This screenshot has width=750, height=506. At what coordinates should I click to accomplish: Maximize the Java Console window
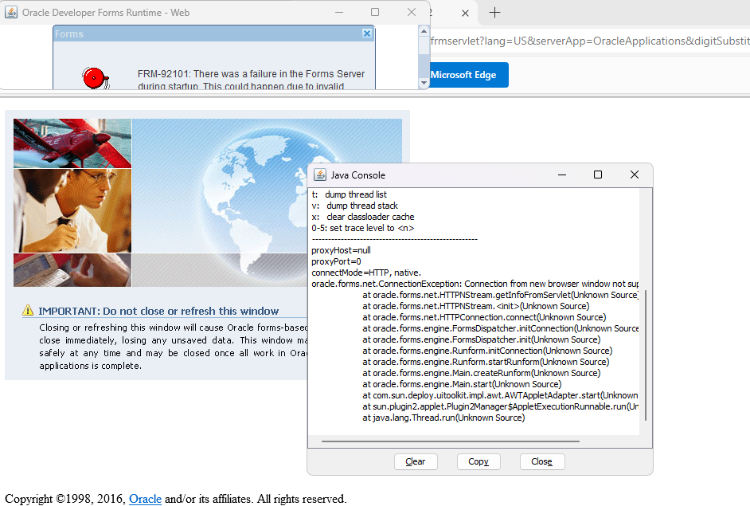[598, 175]
